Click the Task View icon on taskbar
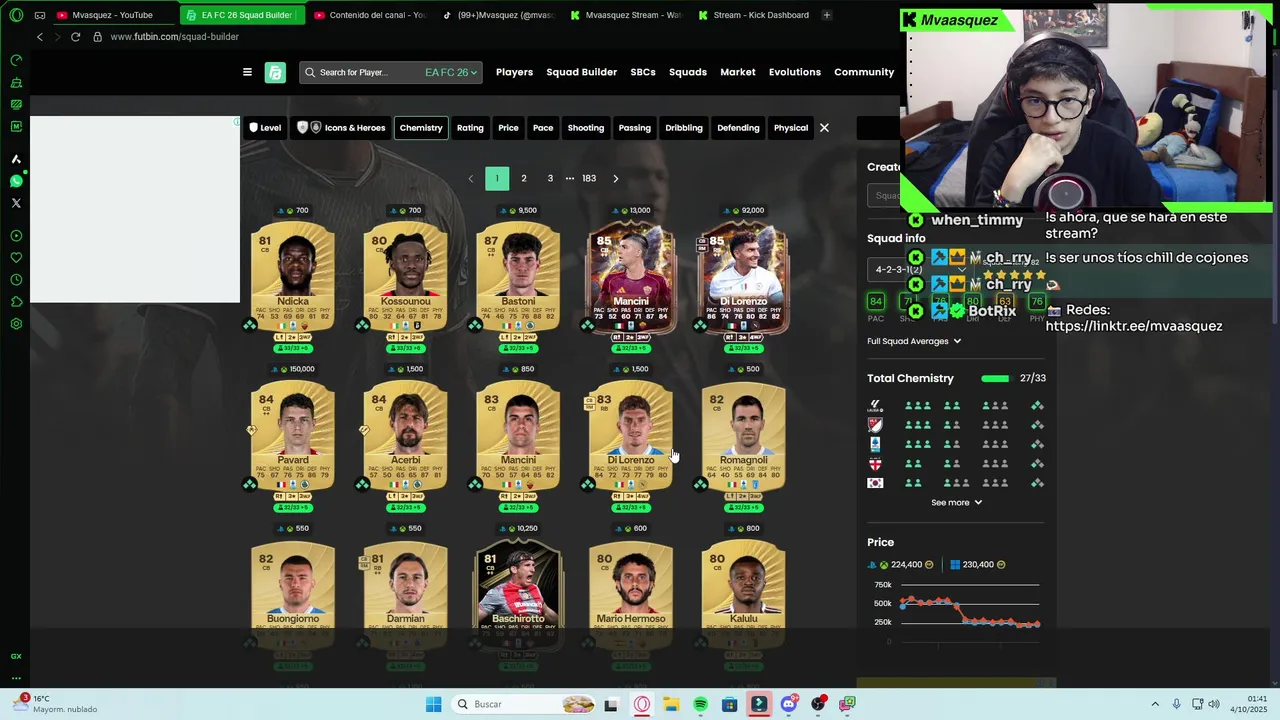 (611, 704)
